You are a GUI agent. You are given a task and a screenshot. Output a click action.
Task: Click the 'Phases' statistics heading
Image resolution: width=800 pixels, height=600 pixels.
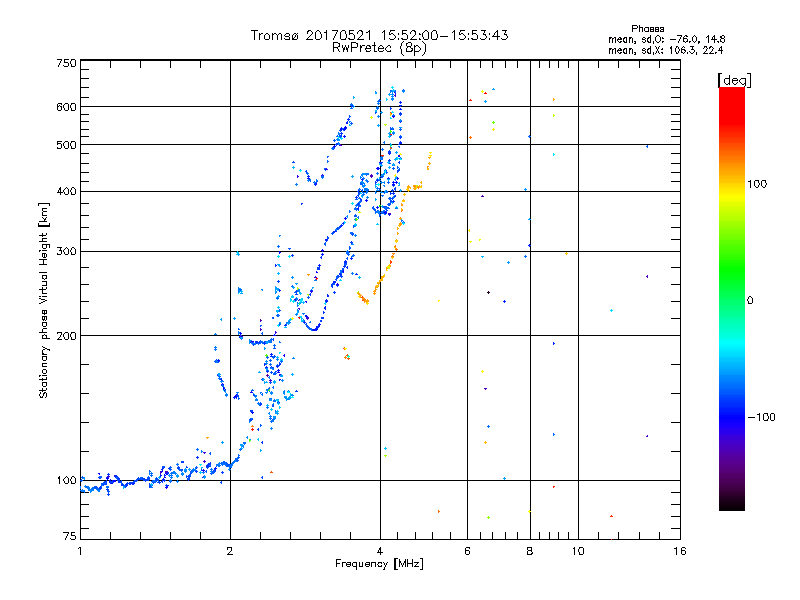[647, 29]
